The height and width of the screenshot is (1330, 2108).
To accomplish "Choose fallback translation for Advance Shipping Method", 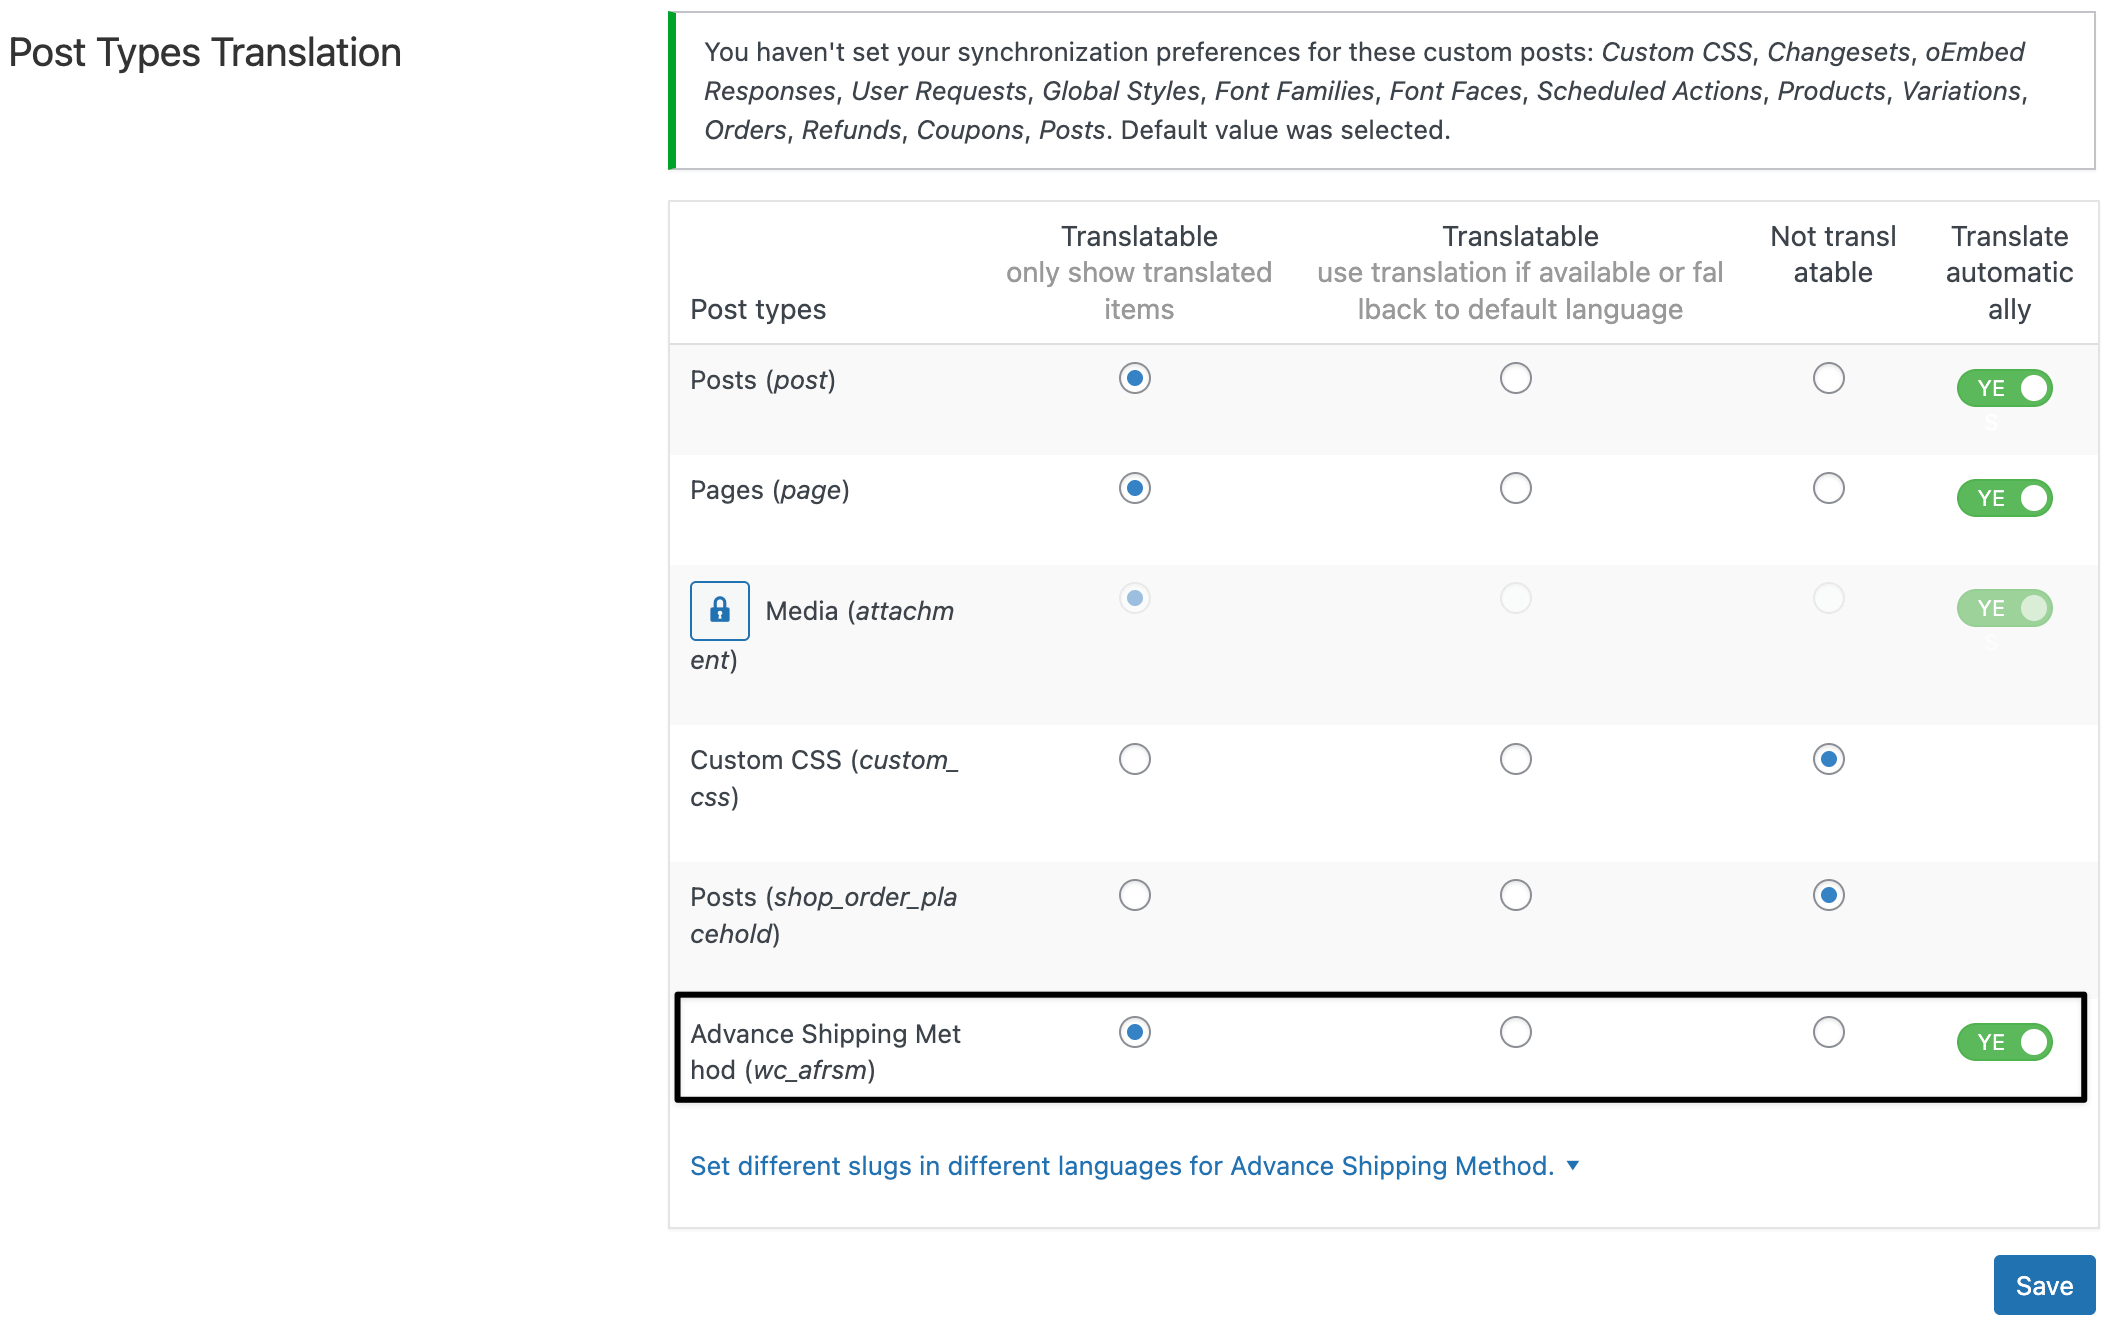I will point(1515,1032).
